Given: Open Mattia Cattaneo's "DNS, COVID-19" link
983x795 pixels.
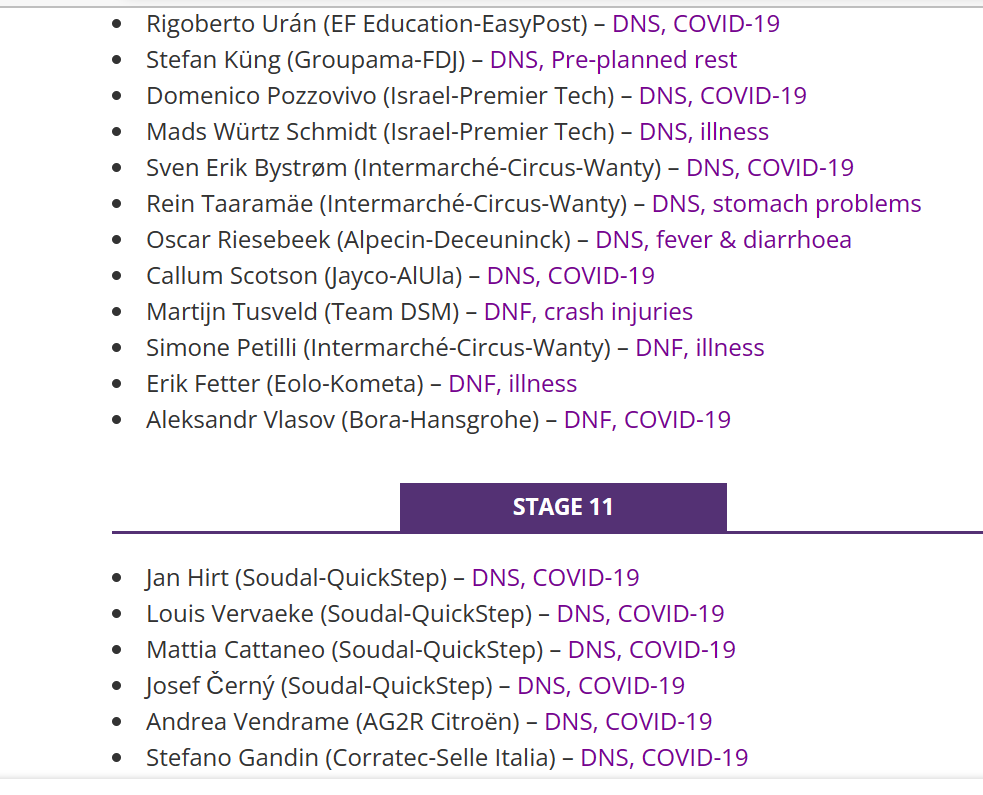Looking at the screenshot, I should point(651,650).
